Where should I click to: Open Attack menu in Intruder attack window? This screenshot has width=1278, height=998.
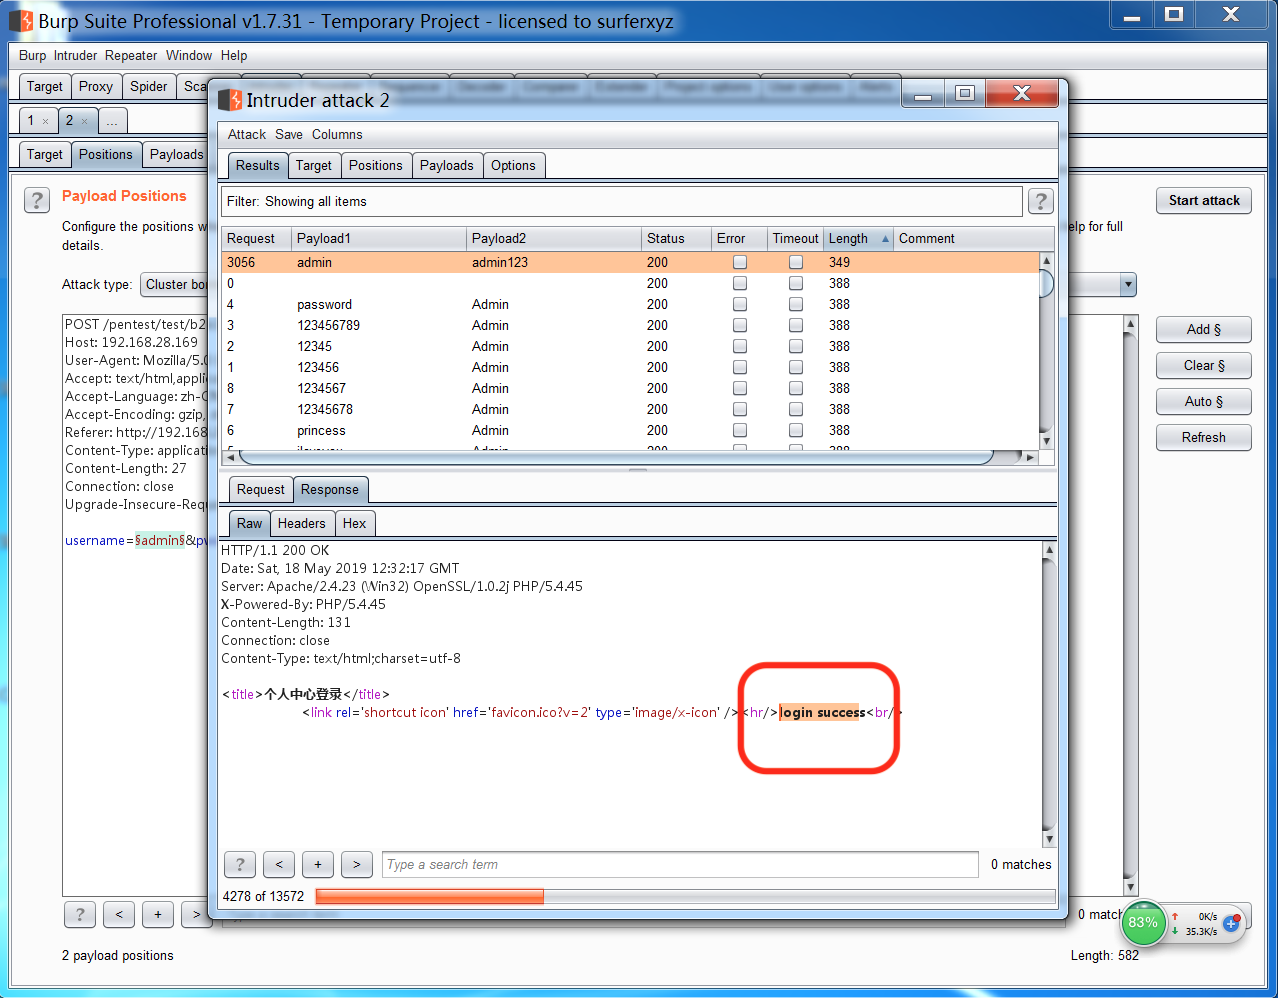[x=247, y=134]
